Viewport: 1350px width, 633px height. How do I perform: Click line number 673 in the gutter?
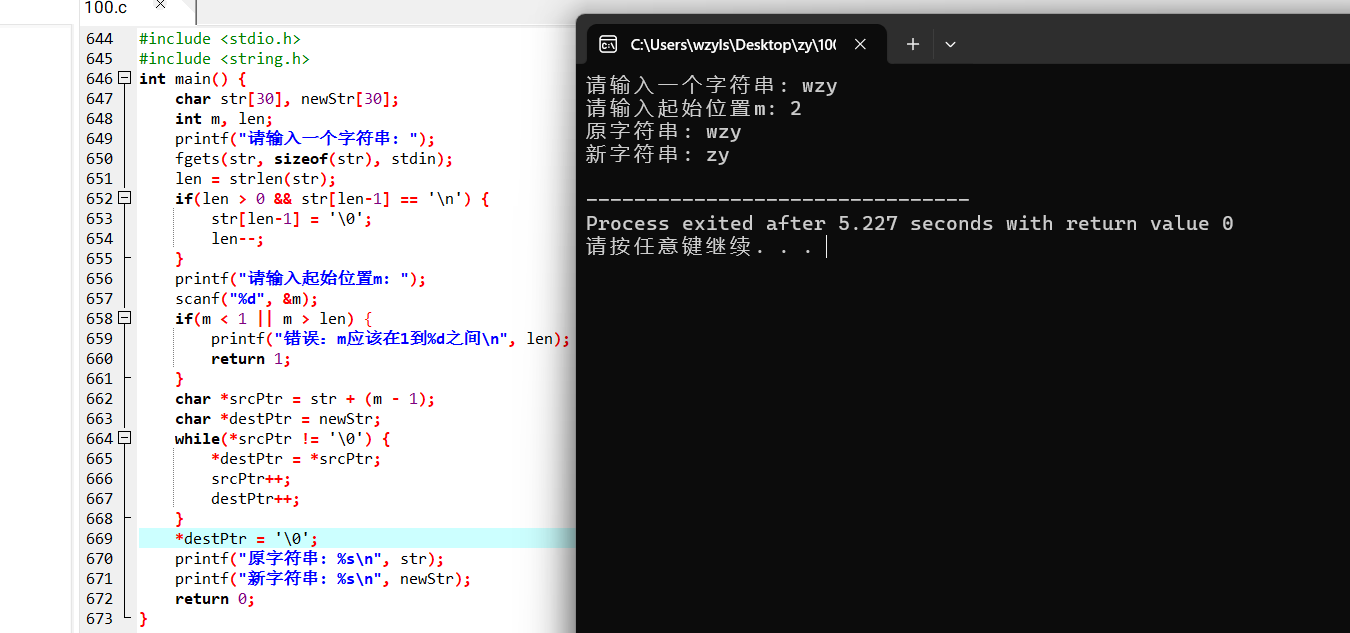pos(99,618)
